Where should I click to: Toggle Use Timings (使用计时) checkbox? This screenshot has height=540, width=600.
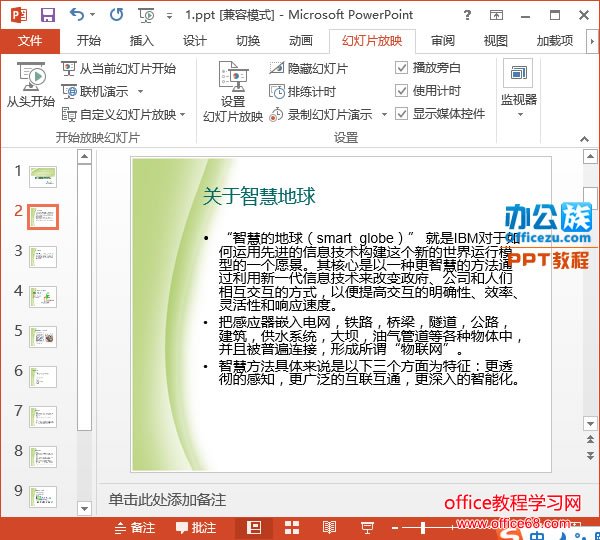[402, 91]
